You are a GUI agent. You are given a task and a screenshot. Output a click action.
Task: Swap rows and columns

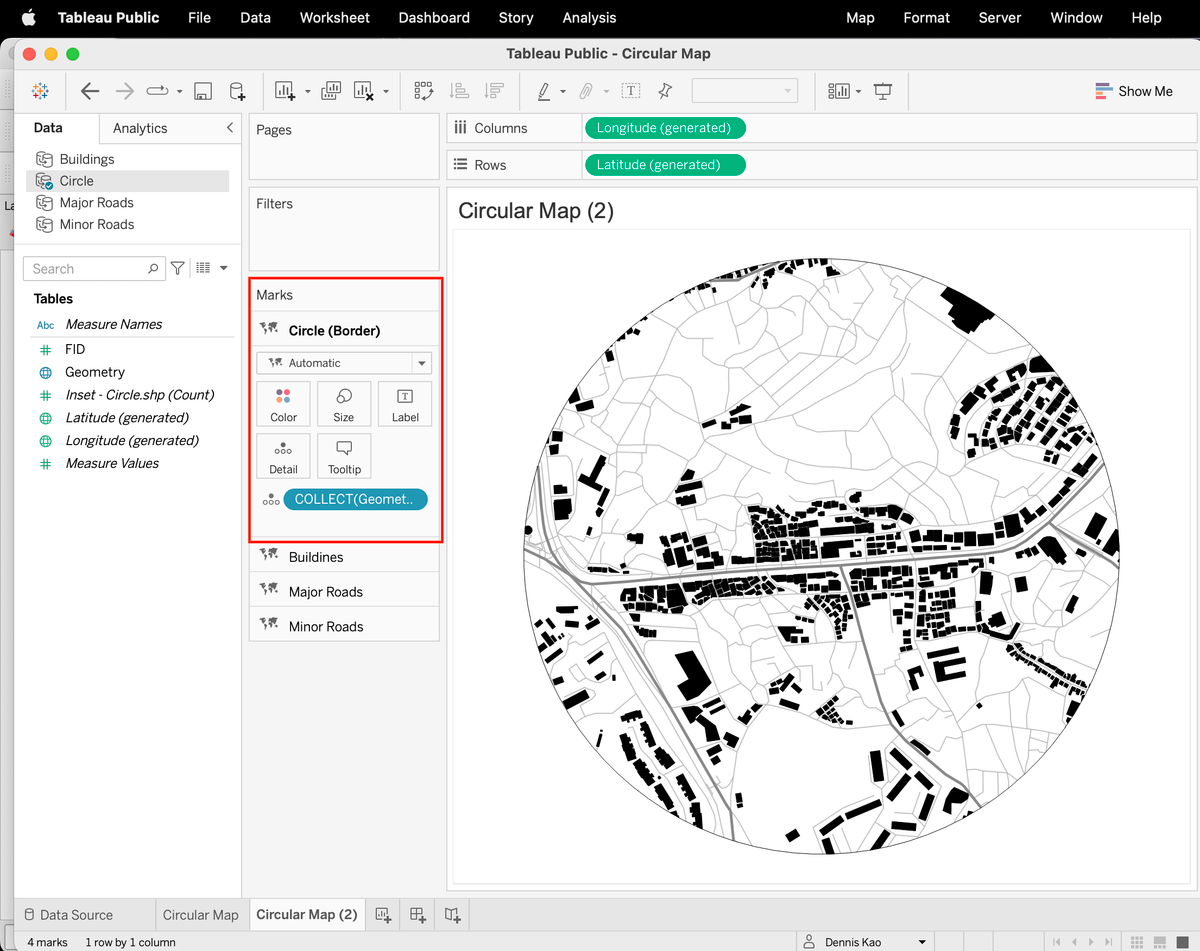[x=423, y=91]
